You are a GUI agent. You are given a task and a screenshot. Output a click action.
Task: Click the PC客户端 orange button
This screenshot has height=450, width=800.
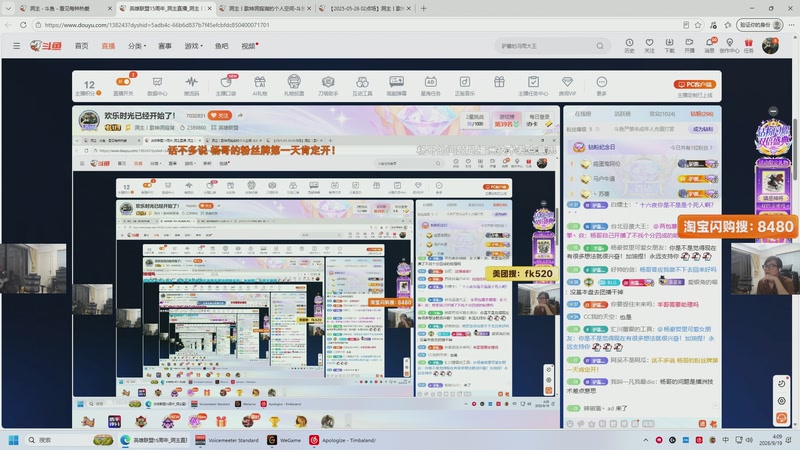point(694,84)
